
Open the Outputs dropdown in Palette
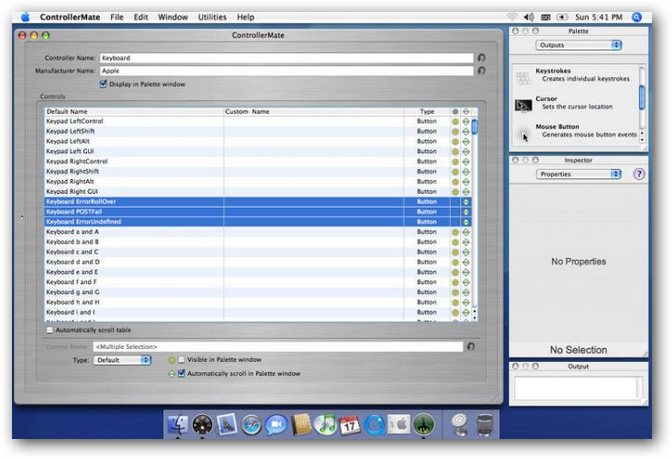578,45
